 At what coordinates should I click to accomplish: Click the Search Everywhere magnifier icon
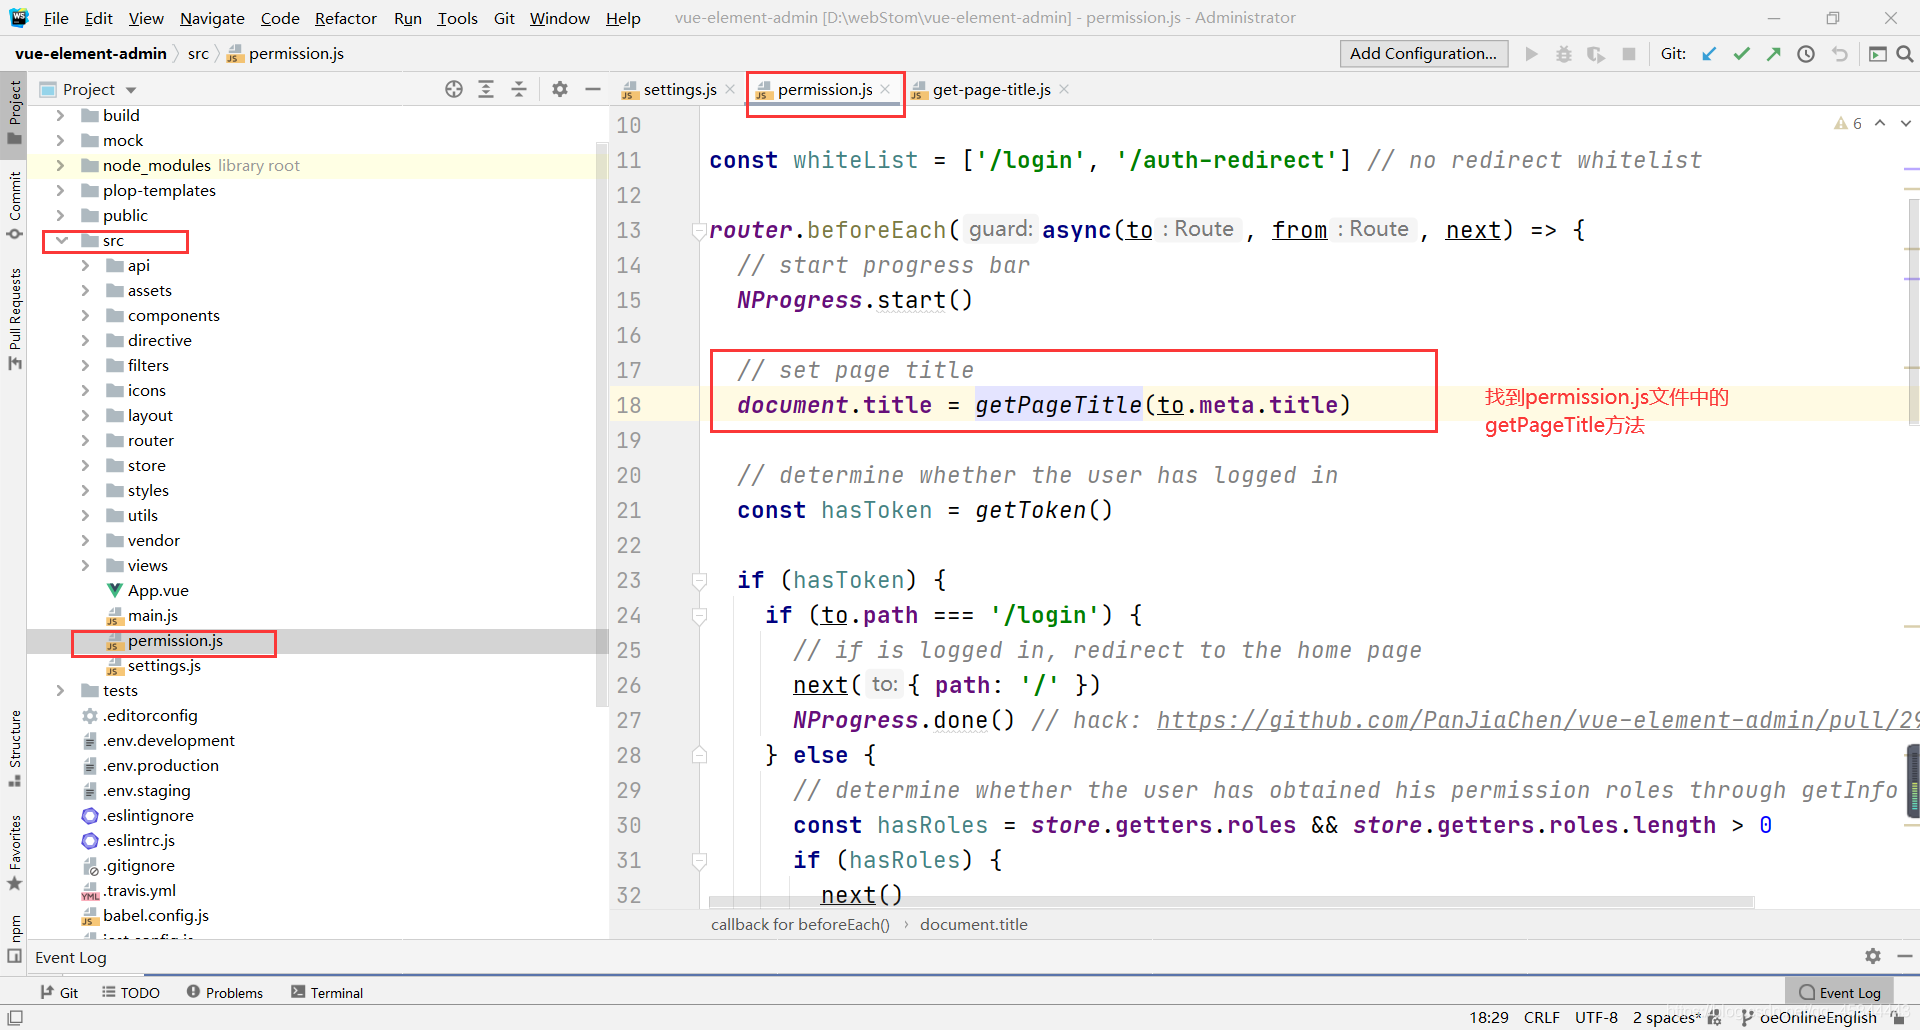coord(1905,54)
